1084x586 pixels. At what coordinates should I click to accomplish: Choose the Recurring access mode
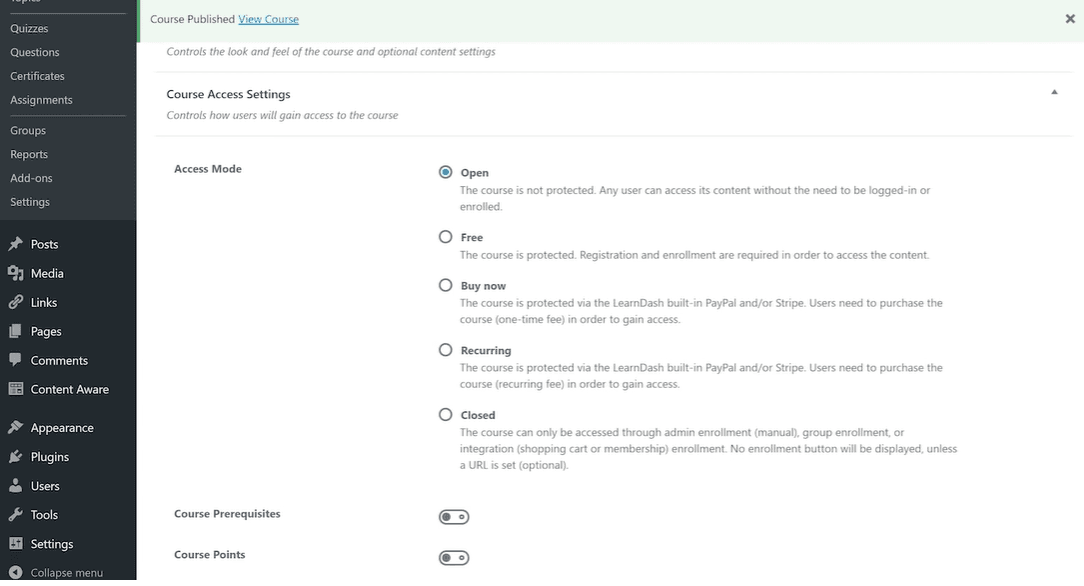click(445, 350)
